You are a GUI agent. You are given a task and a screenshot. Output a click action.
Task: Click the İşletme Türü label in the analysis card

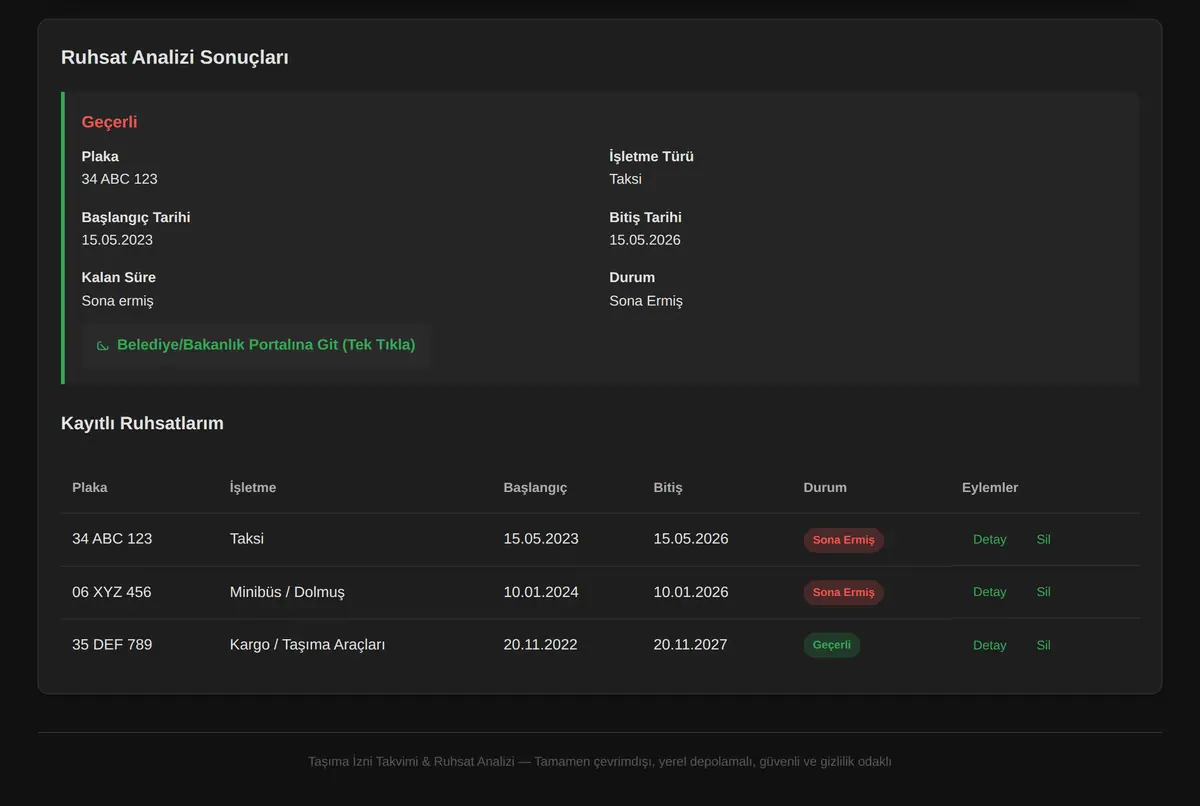651,157
